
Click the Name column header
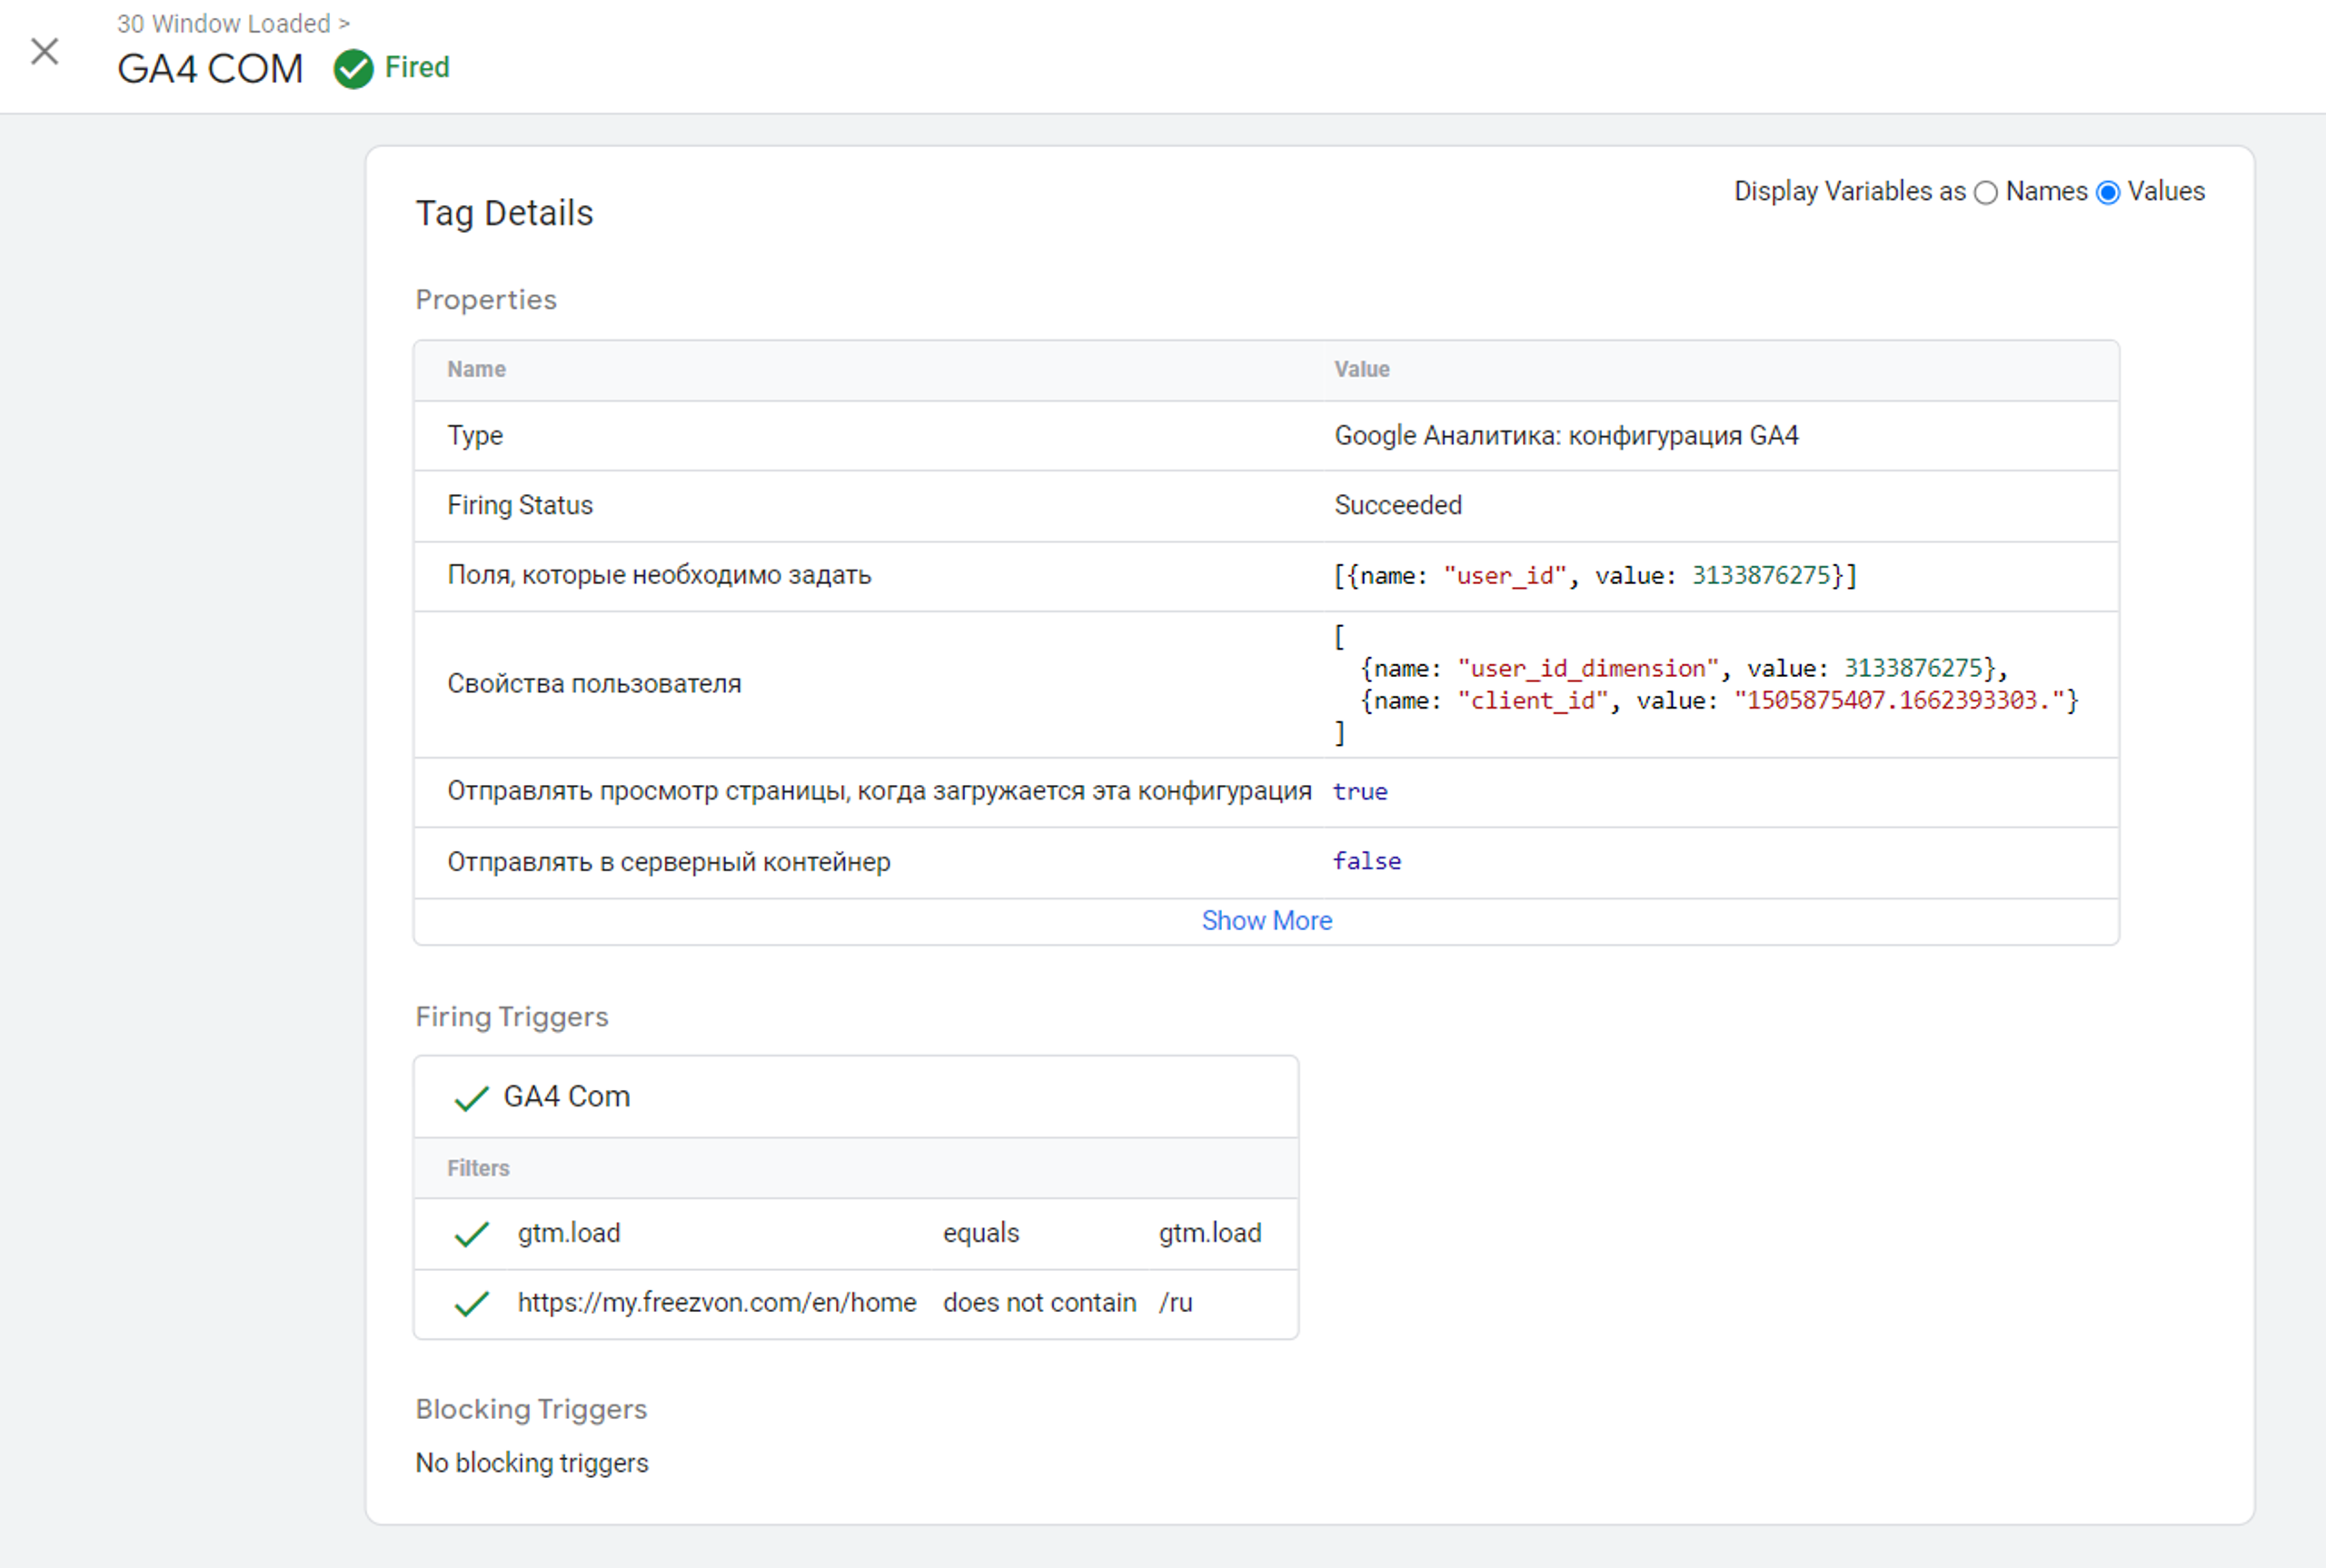pos(476,369)
